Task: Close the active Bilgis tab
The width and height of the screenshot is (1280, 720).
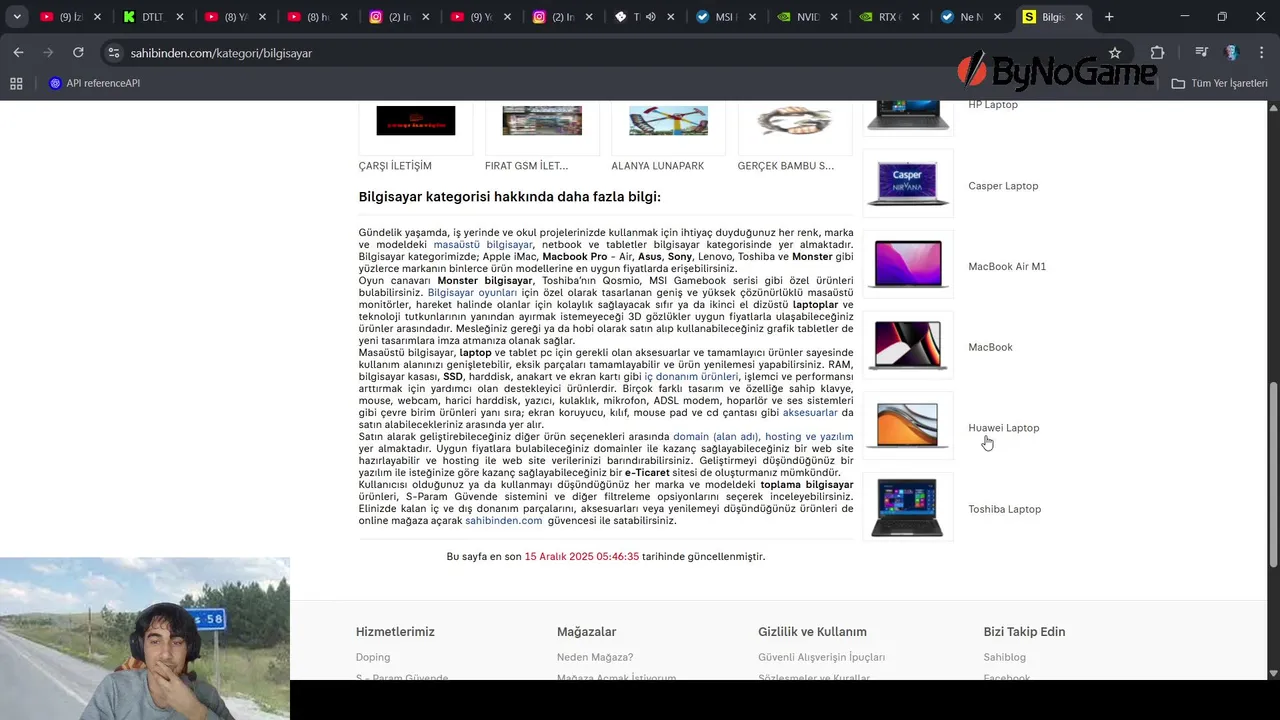Action: [1080, 17]
